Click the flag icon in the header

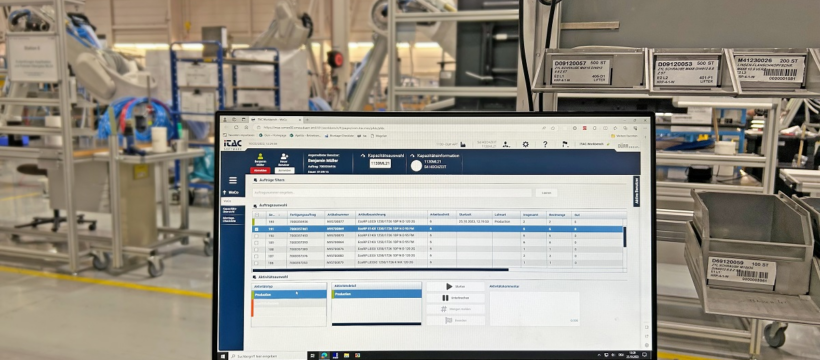(x=565, y=144)
